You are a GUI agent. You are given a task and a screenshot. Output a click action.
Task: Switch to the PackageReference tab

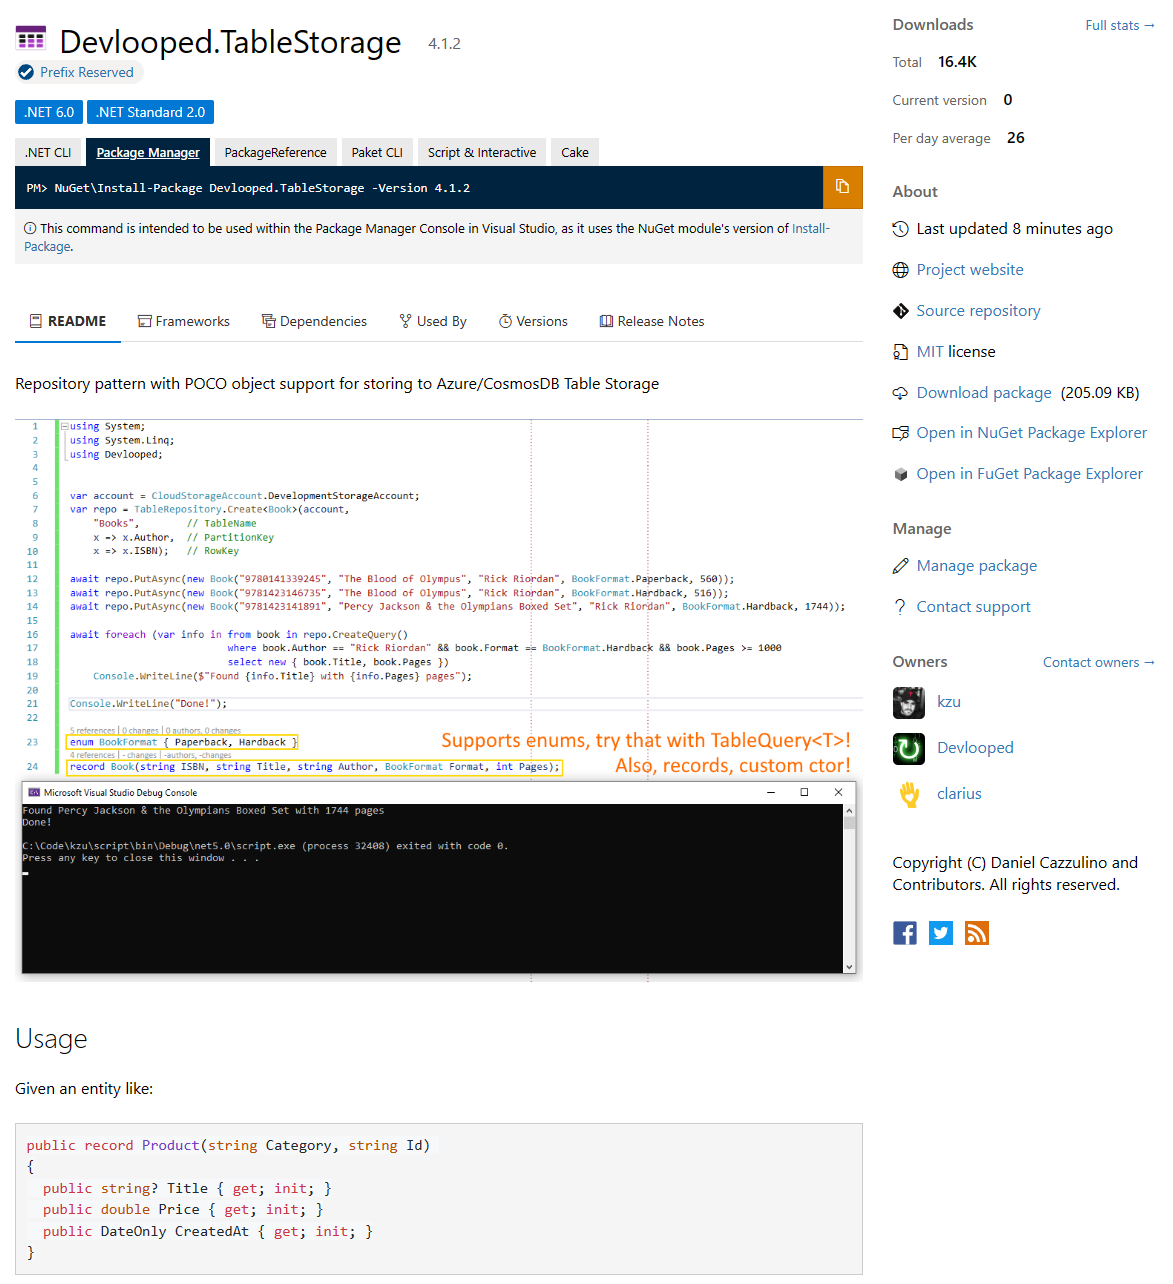tap(275, 152)
